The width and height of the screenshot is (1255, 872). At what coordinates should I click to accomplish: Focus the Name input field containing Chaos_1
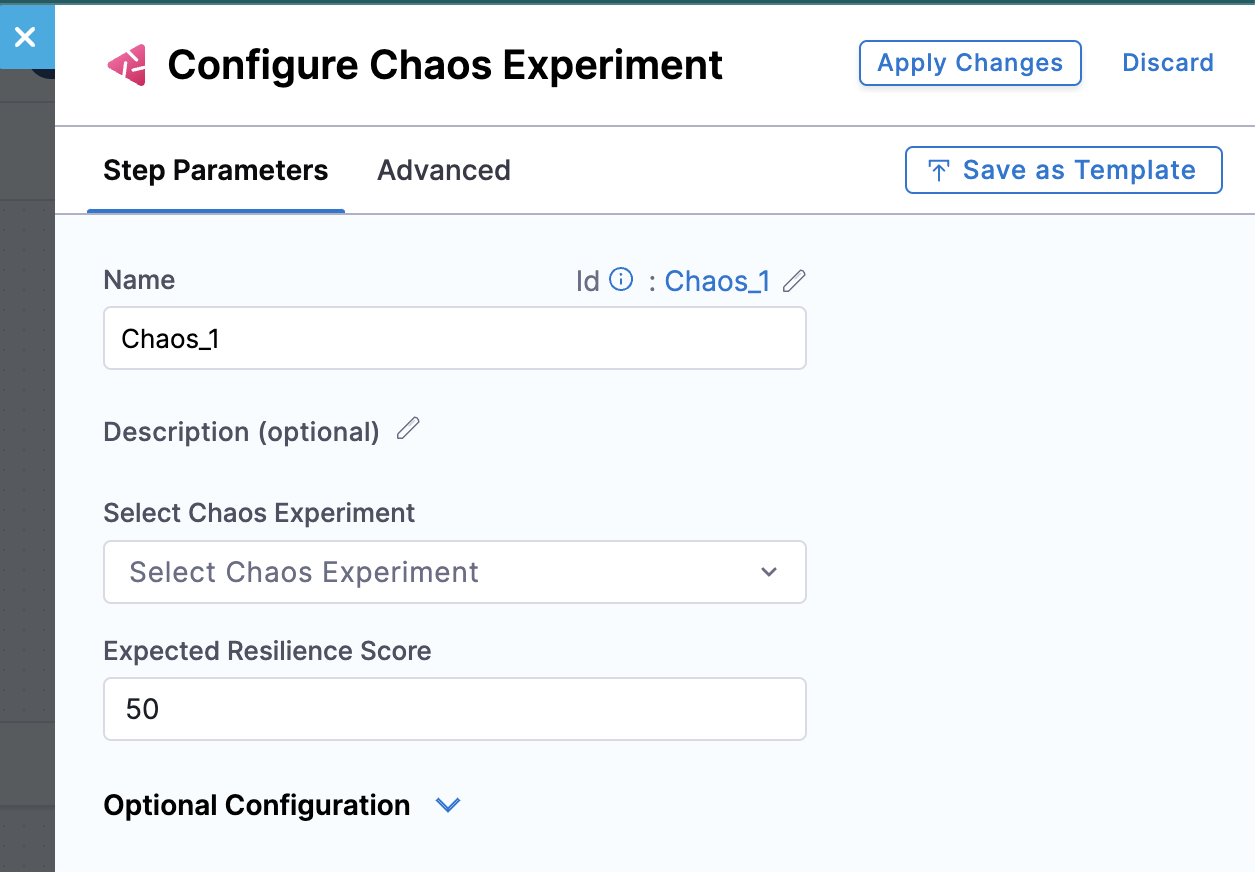pyautogui.click(x=454, y=339)
